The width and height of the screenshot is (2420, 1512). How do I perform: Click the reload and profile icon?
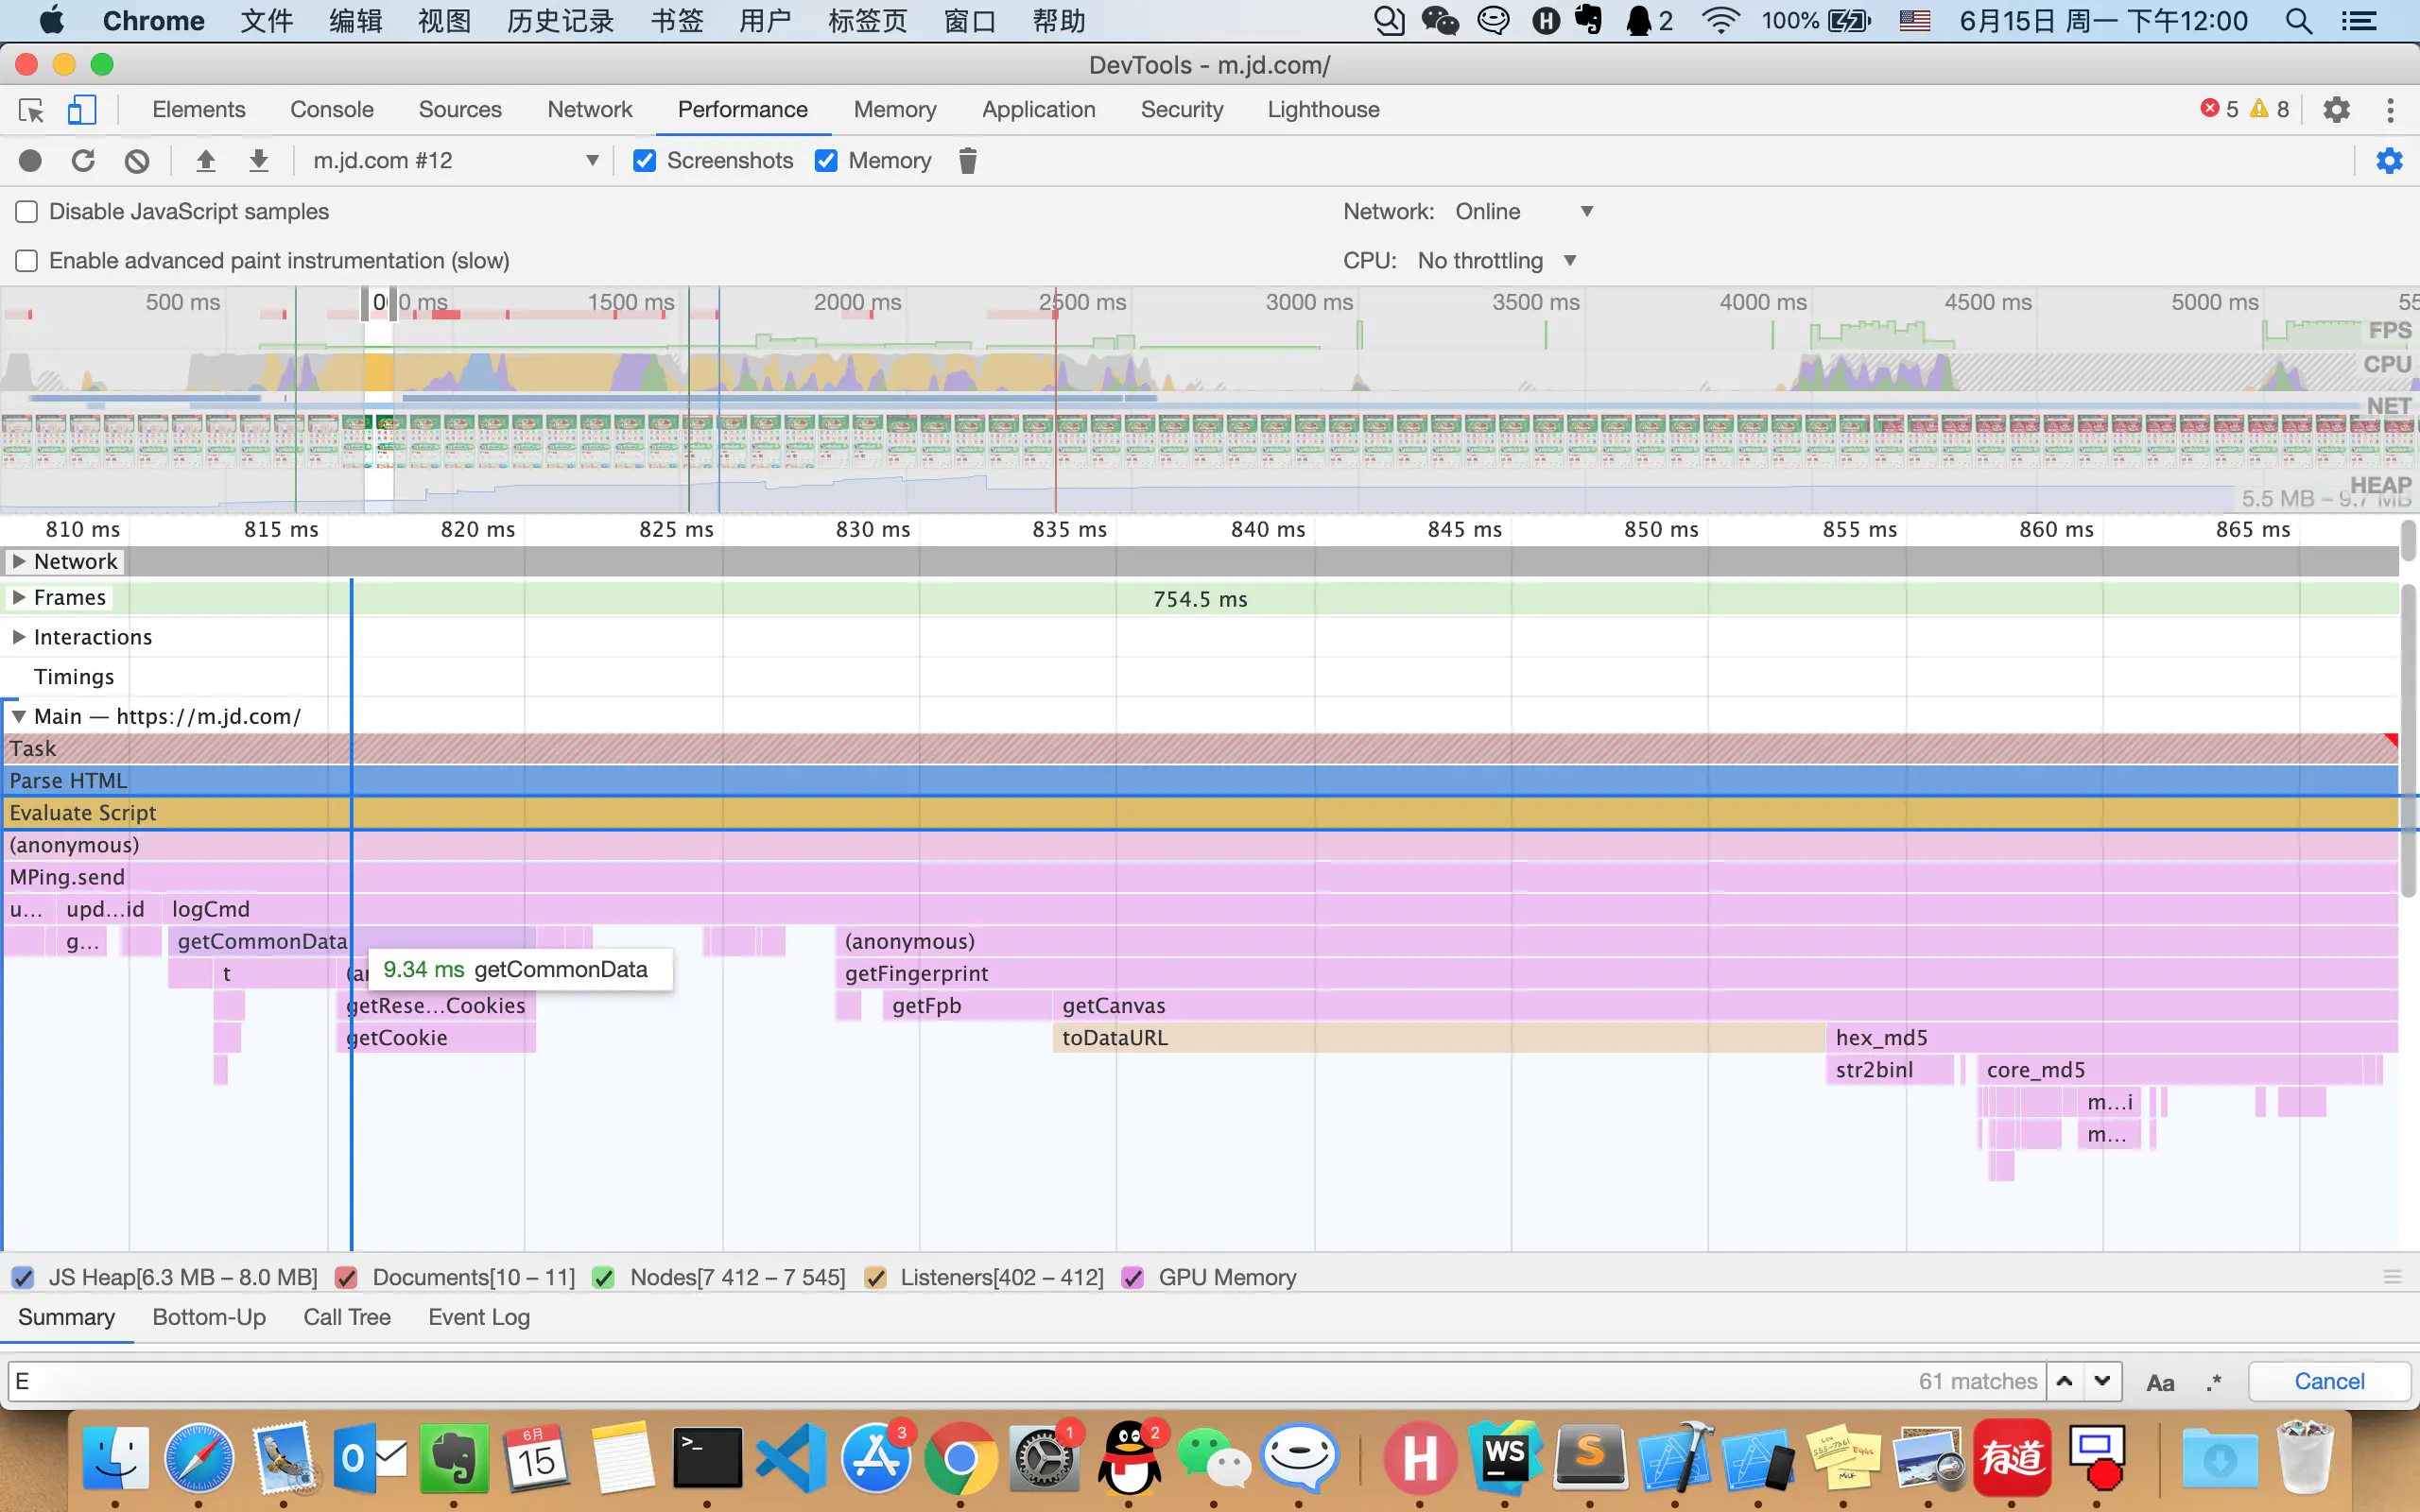(83, 161)
